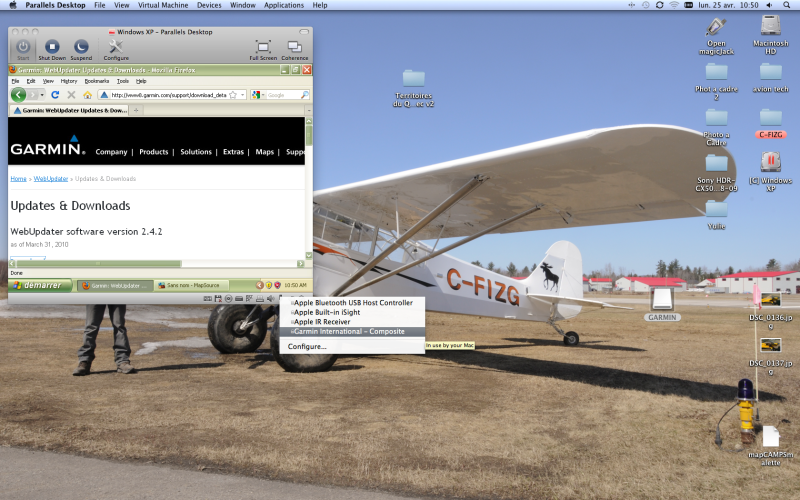Bookmark page with the star icon
The width and height of the screenshot is (800, 500).
233,95
